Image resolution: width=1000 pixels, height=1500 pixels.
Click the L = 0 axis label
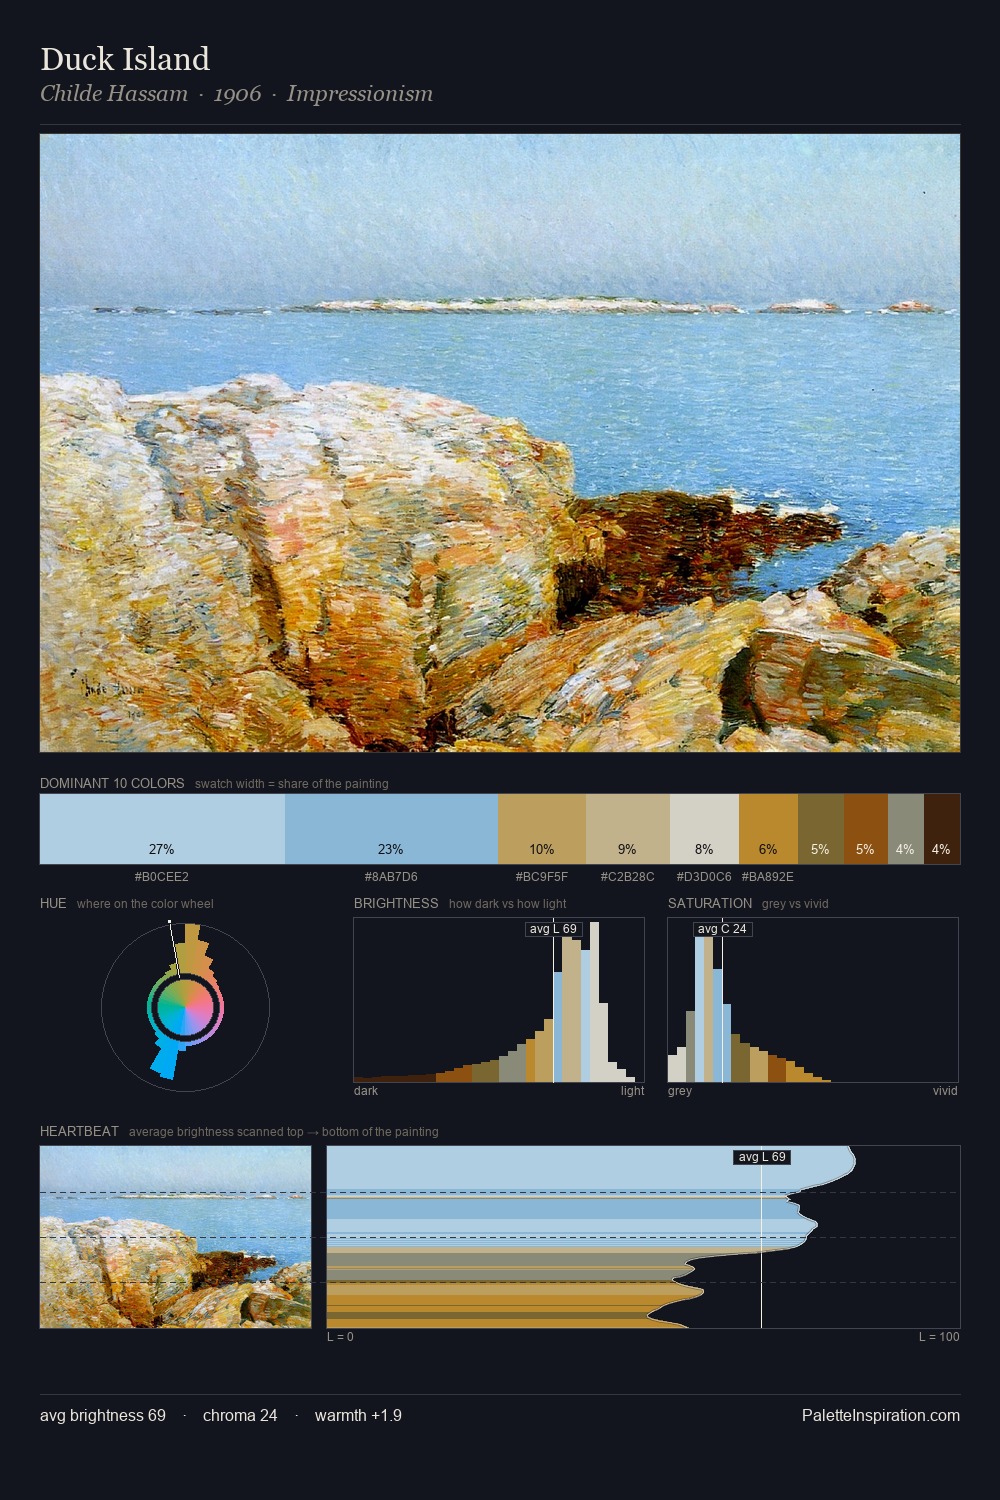click(x=340, y=1337)
